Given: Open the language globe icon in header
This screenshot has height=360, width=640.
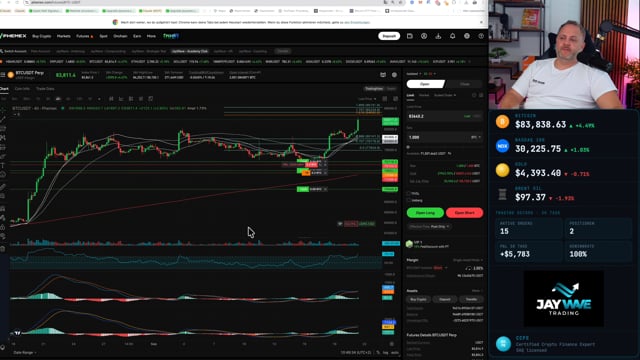Looking at the screenshot, I should click(x=467, y=36).
